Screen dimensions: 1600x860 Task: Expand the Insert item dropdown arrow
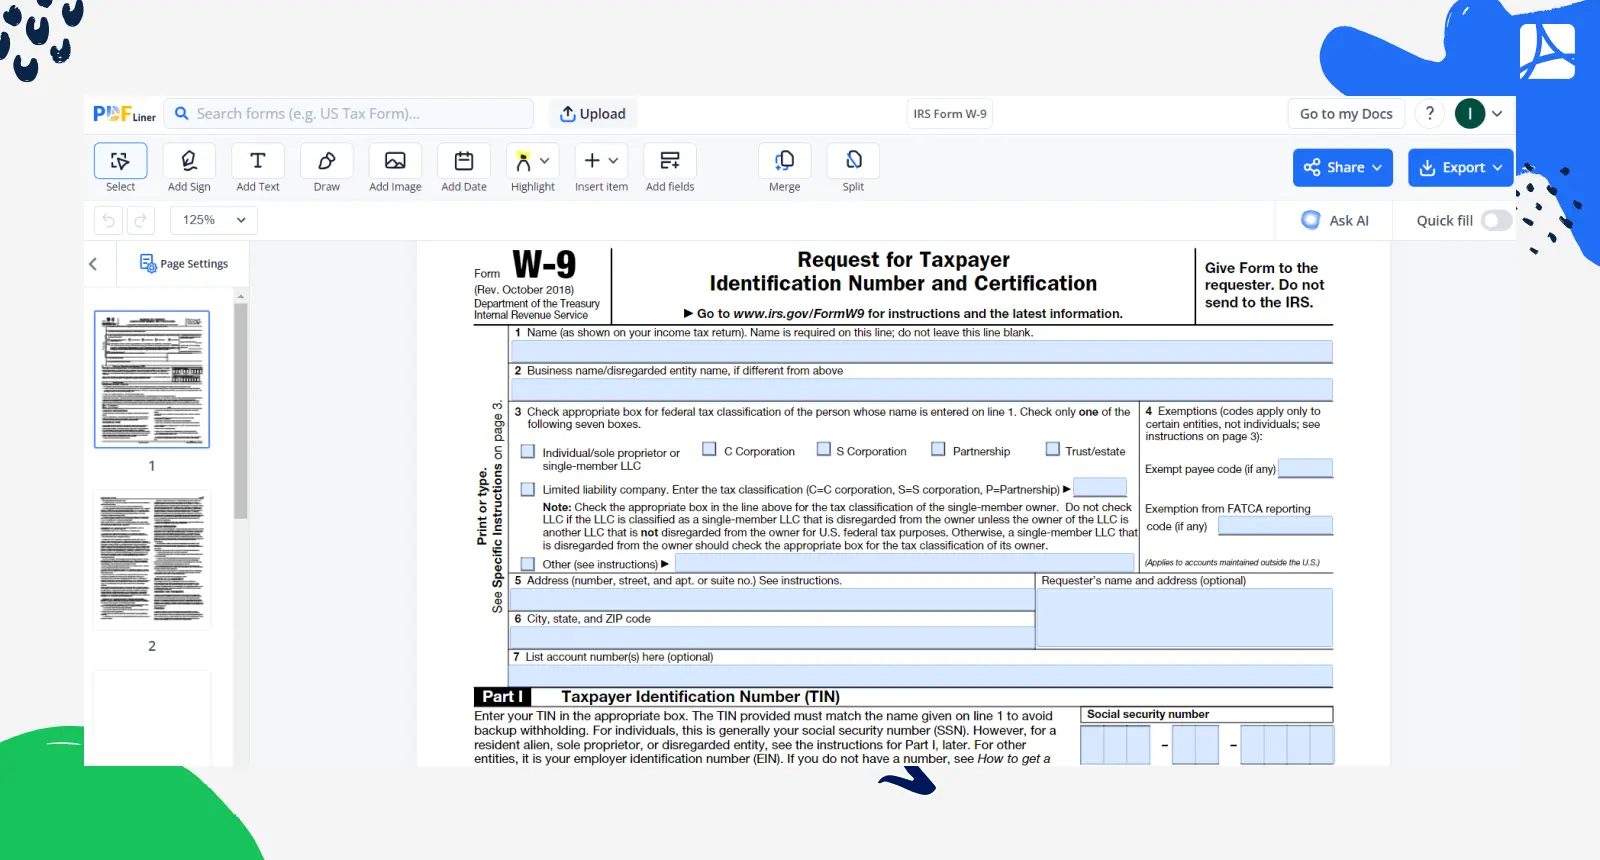[x=613, y=160]
